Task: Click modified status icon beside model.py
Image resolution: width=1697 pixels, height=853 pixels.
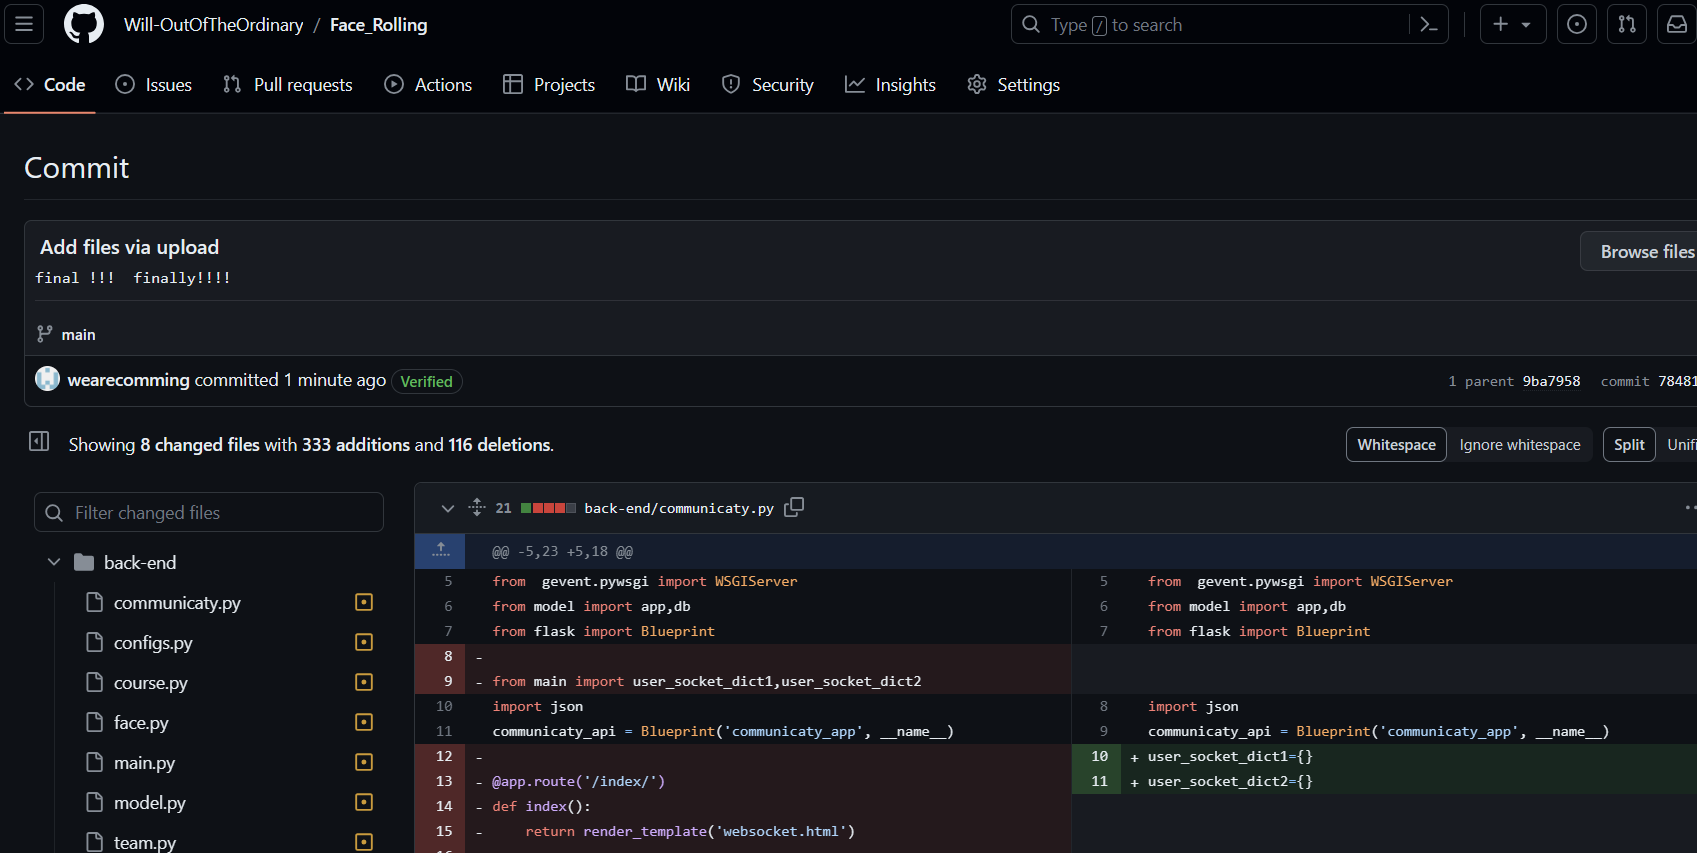Action: tap(364, 802)
